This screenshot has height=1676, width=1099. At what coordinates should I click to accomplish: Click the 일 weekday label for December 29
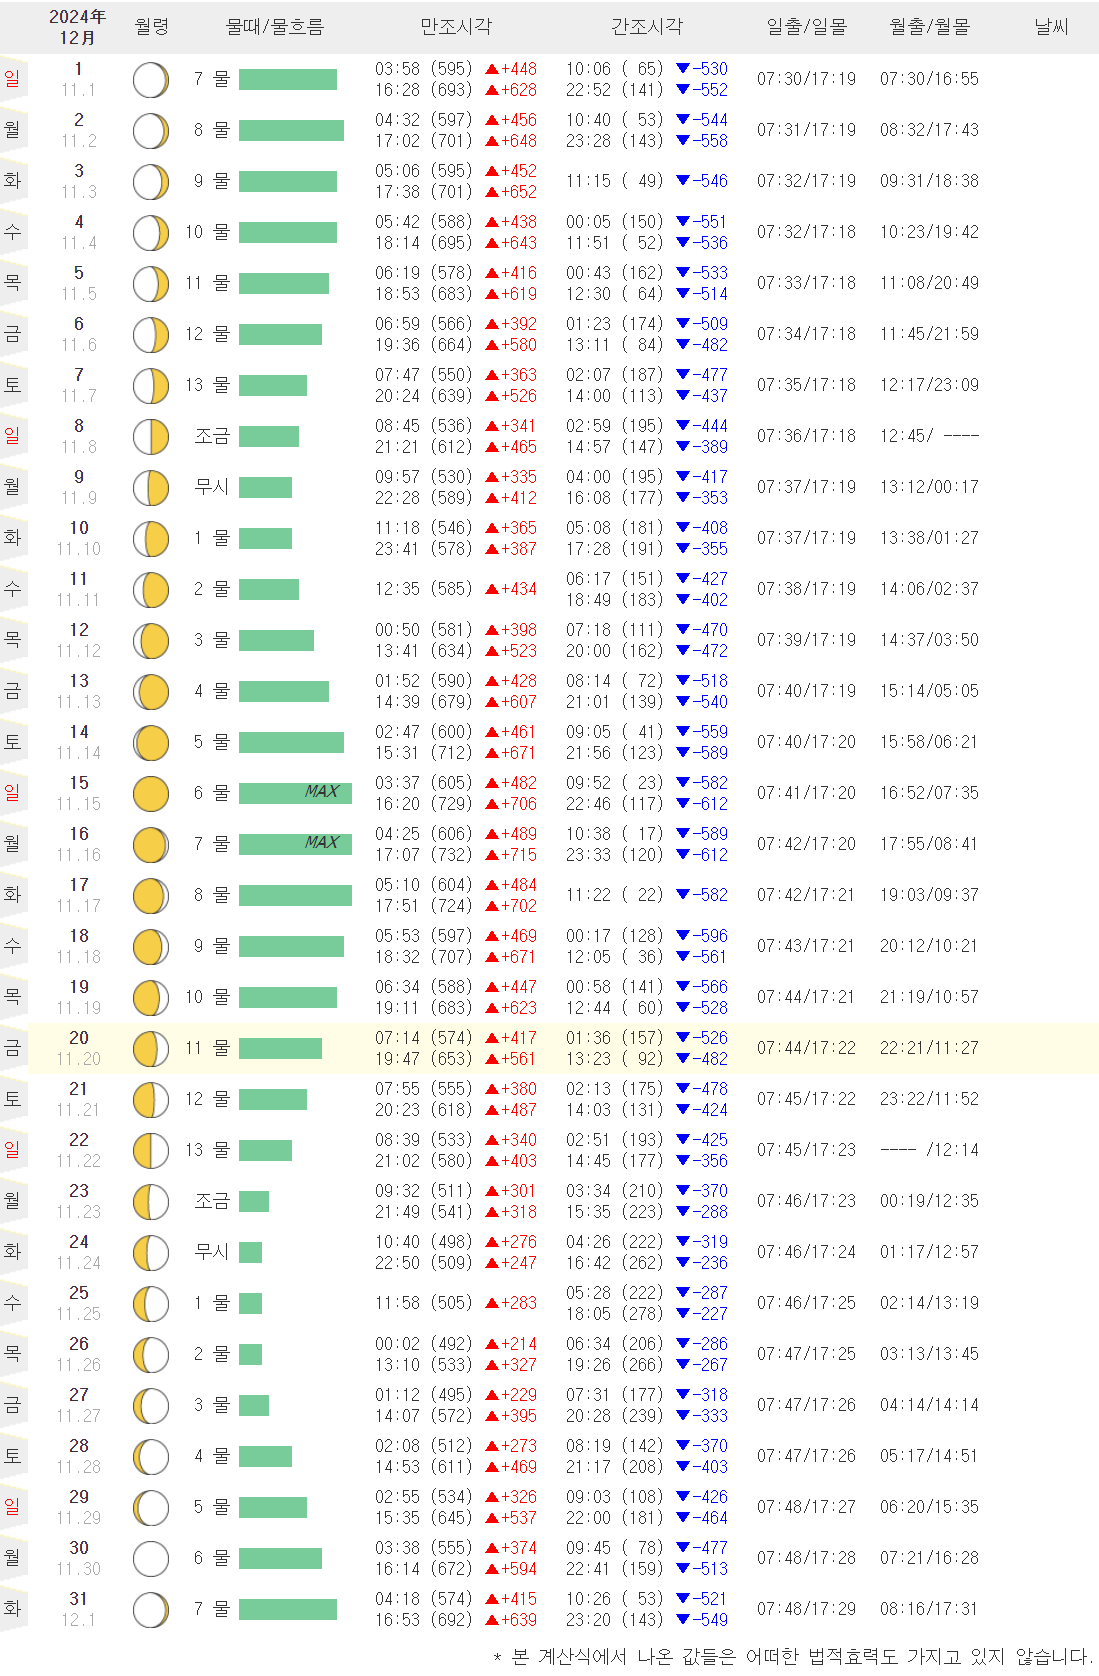coord(12,1507)
